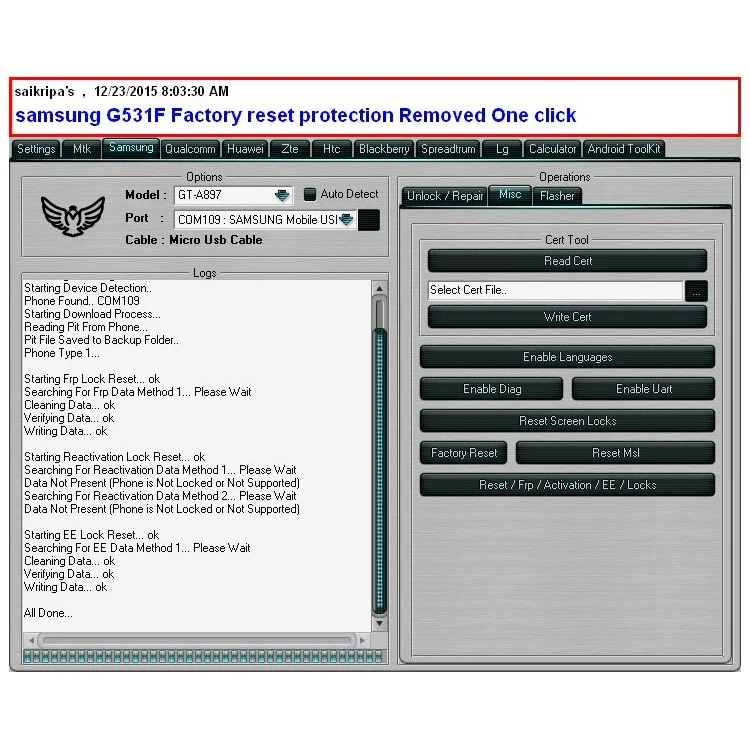
Task: Click 'Pit File Saved to Backup Folder..' line
Action: click(x=101, y=340)
